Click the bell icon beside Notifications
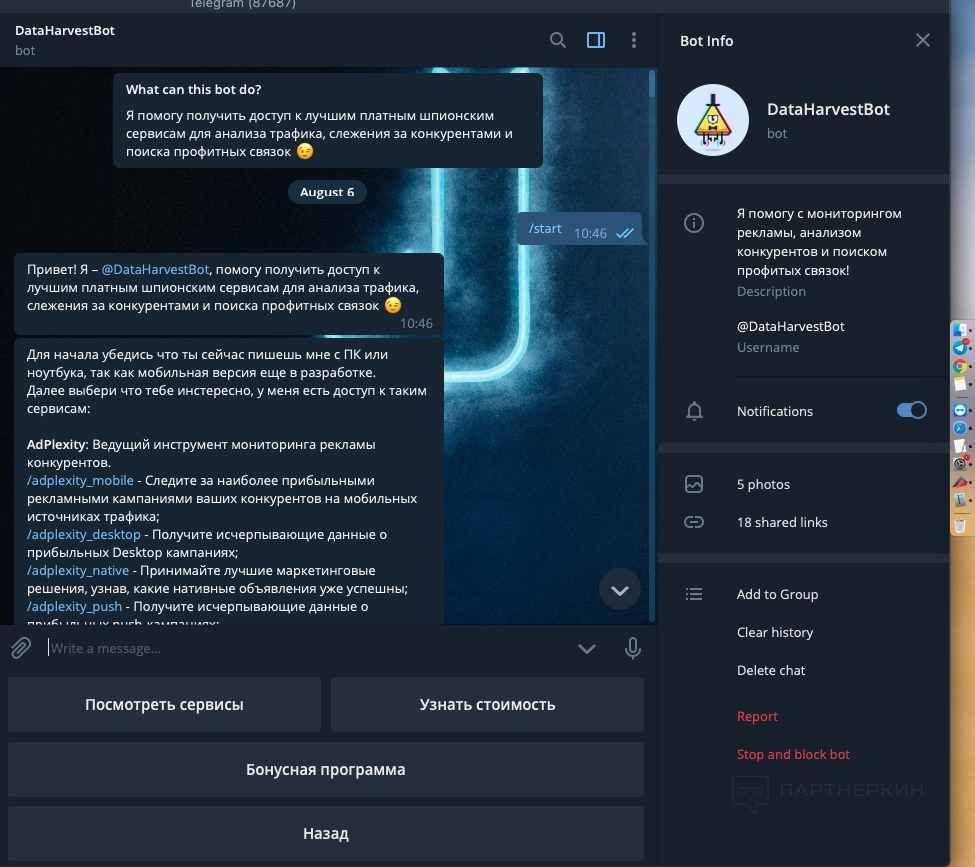Viewport: 975px width, 867px height. coord(694,411)
